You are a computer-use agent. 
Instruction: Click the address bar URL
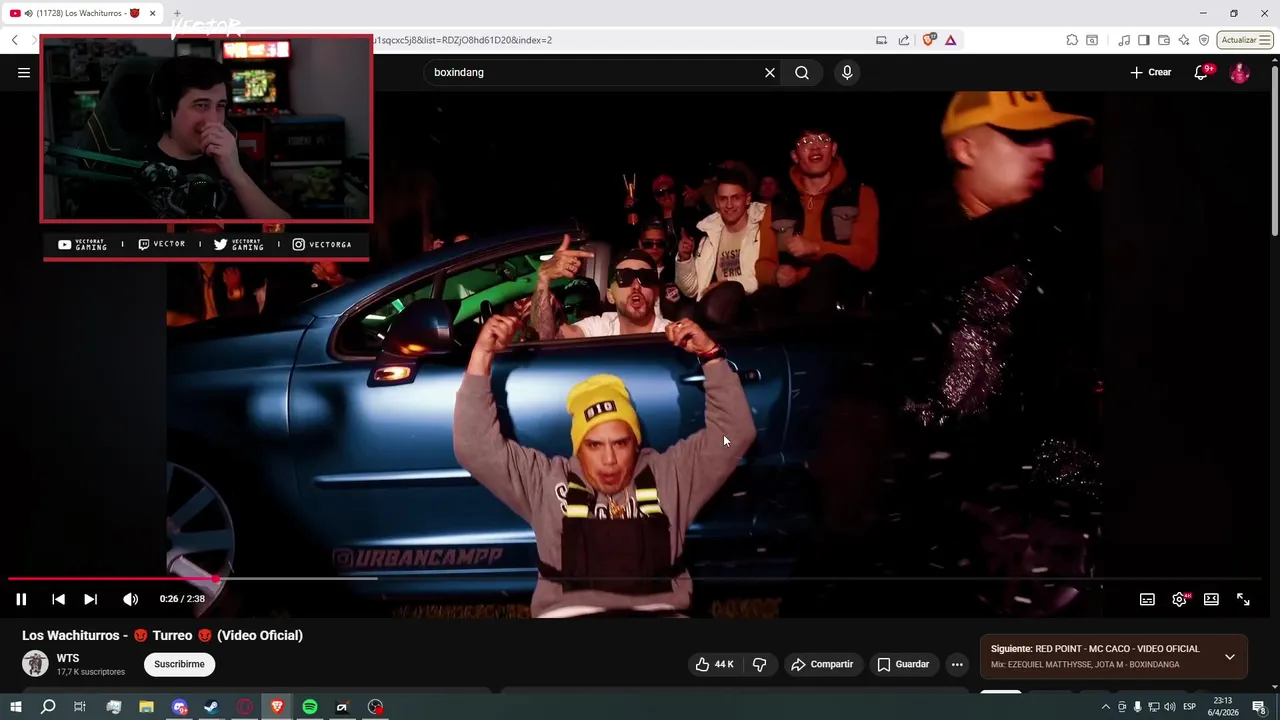(460, 40)
